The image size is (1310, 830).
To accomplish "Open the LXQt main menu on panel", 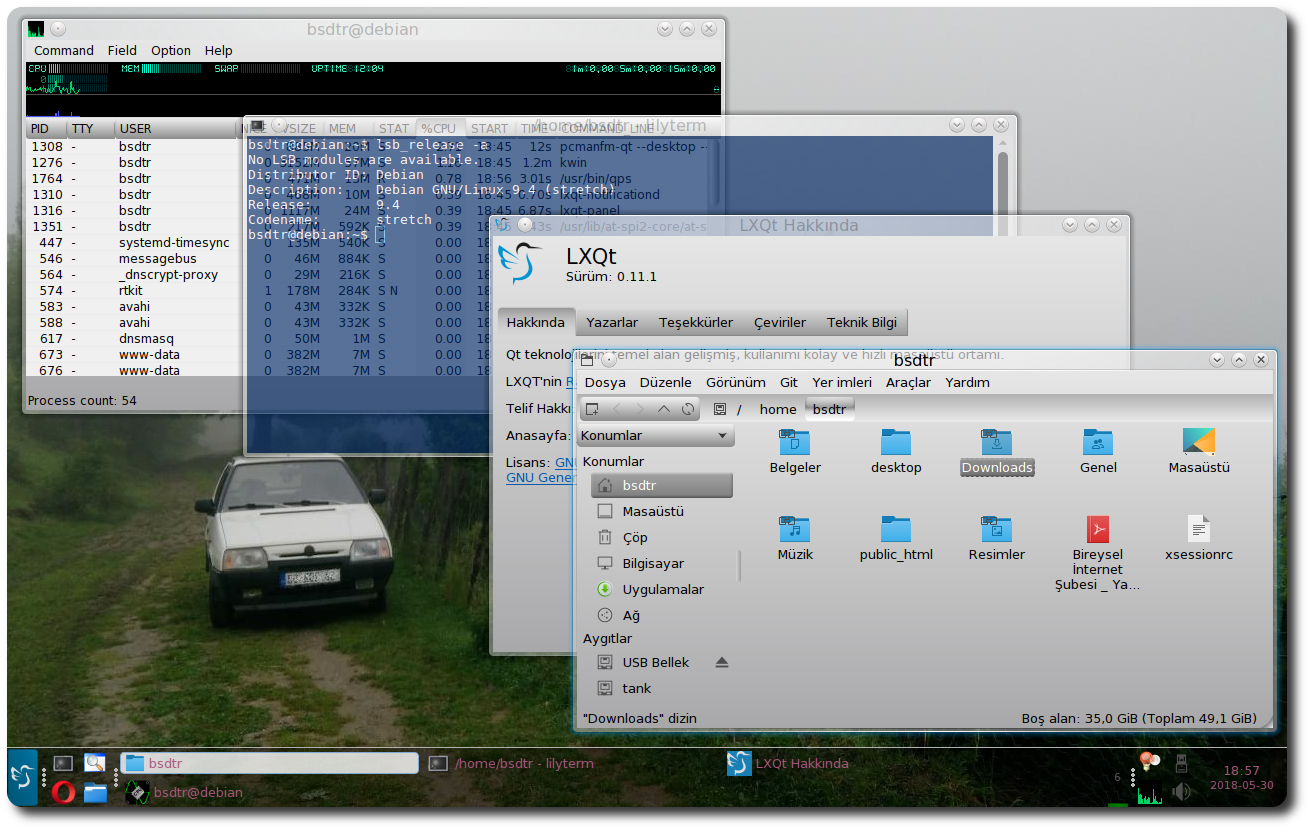I will [x=22, y=777].
